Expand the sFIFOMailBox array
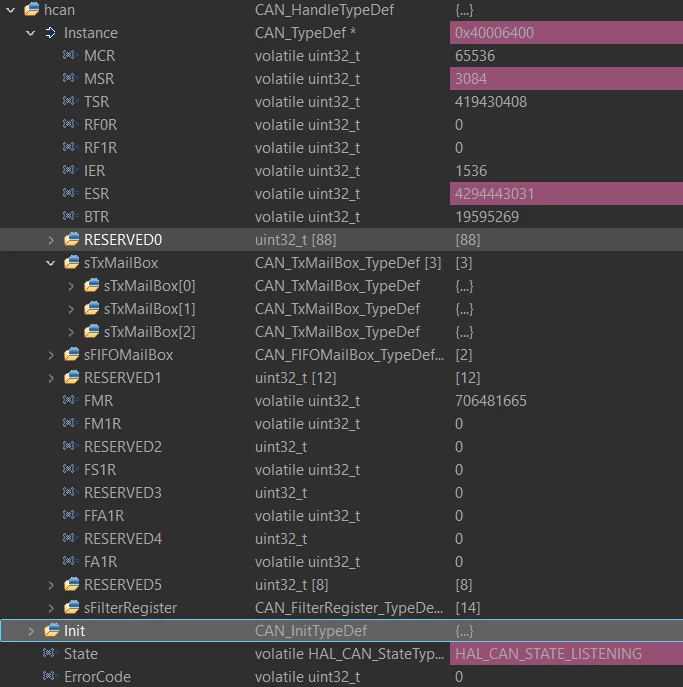The image size is (683, 687). pos(51,355)
